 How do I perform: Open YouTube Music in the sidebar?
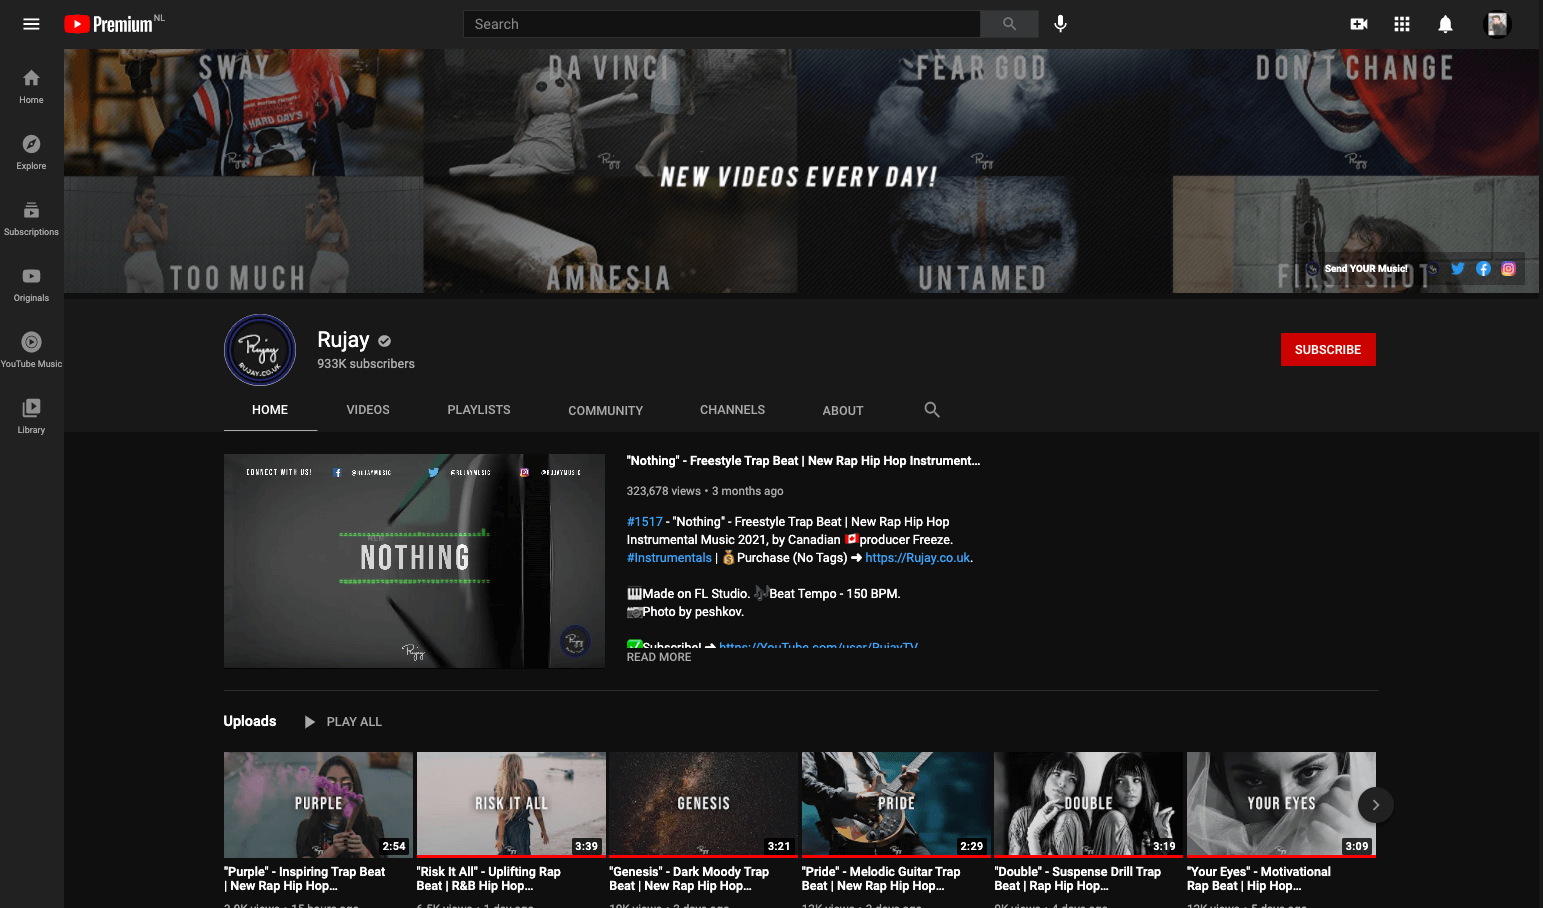click(31, 350)
